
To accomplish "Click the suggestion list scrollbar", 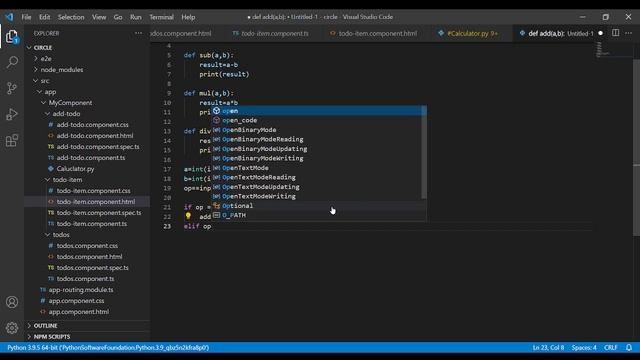I will [424, 152].
